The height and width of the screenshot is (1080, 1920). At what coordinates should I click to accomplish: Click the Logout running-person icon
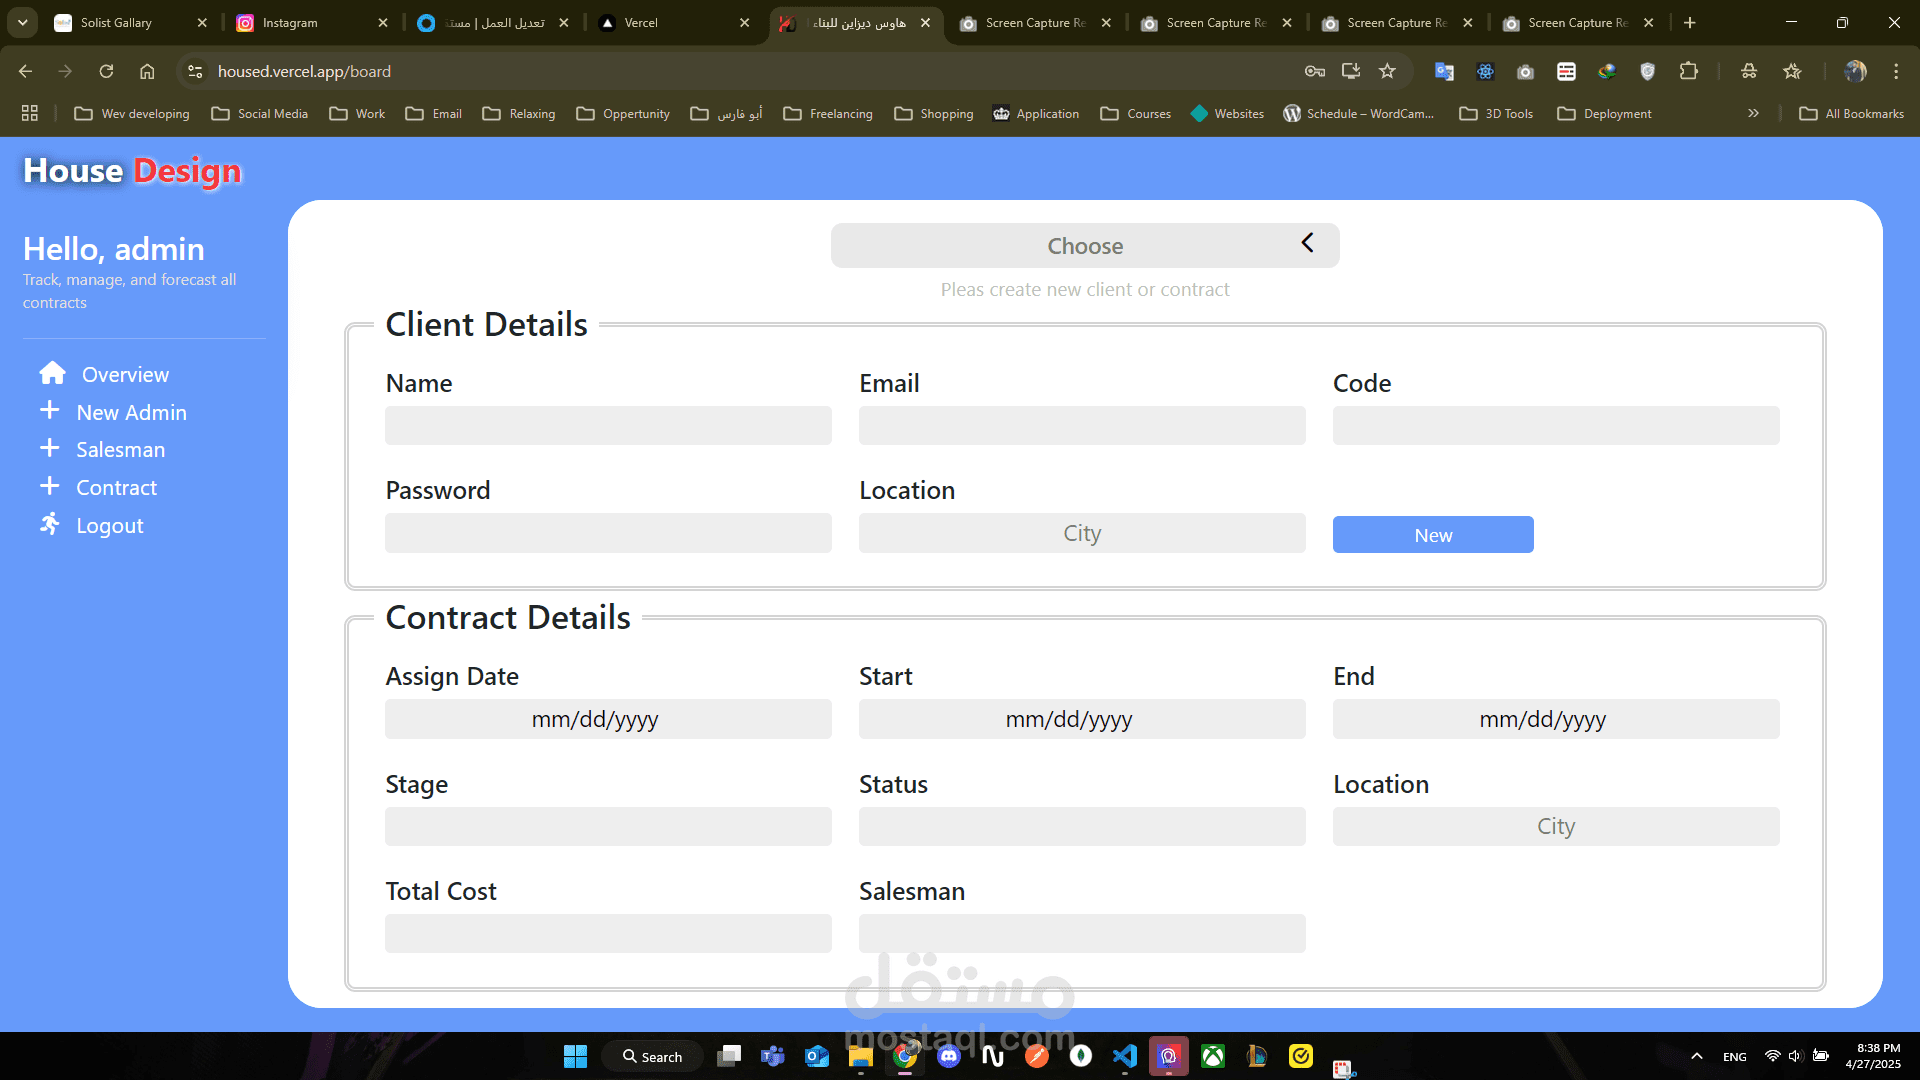(x=49, y=524)
